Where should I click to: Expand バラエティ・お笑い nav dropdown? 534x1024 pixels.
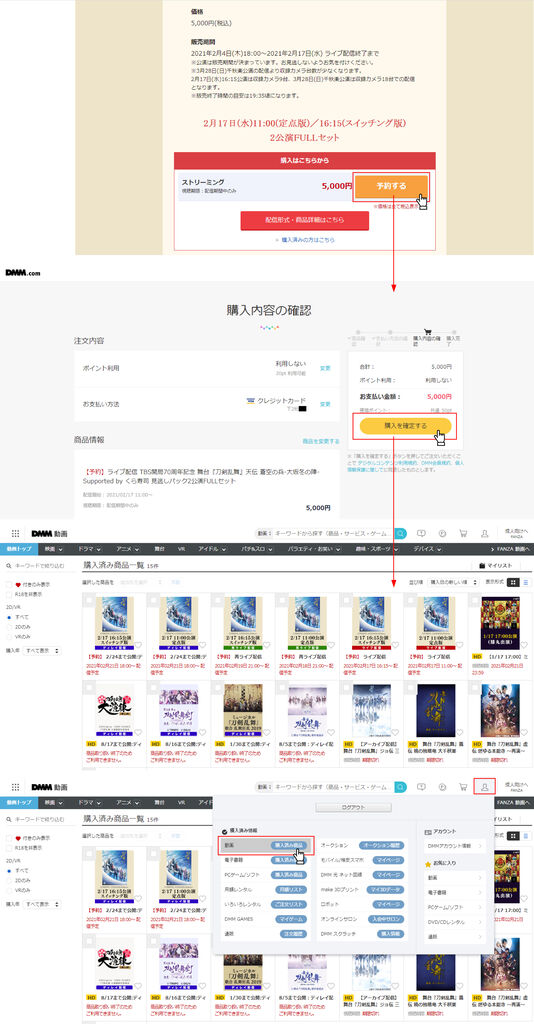[x=315, y=549]
